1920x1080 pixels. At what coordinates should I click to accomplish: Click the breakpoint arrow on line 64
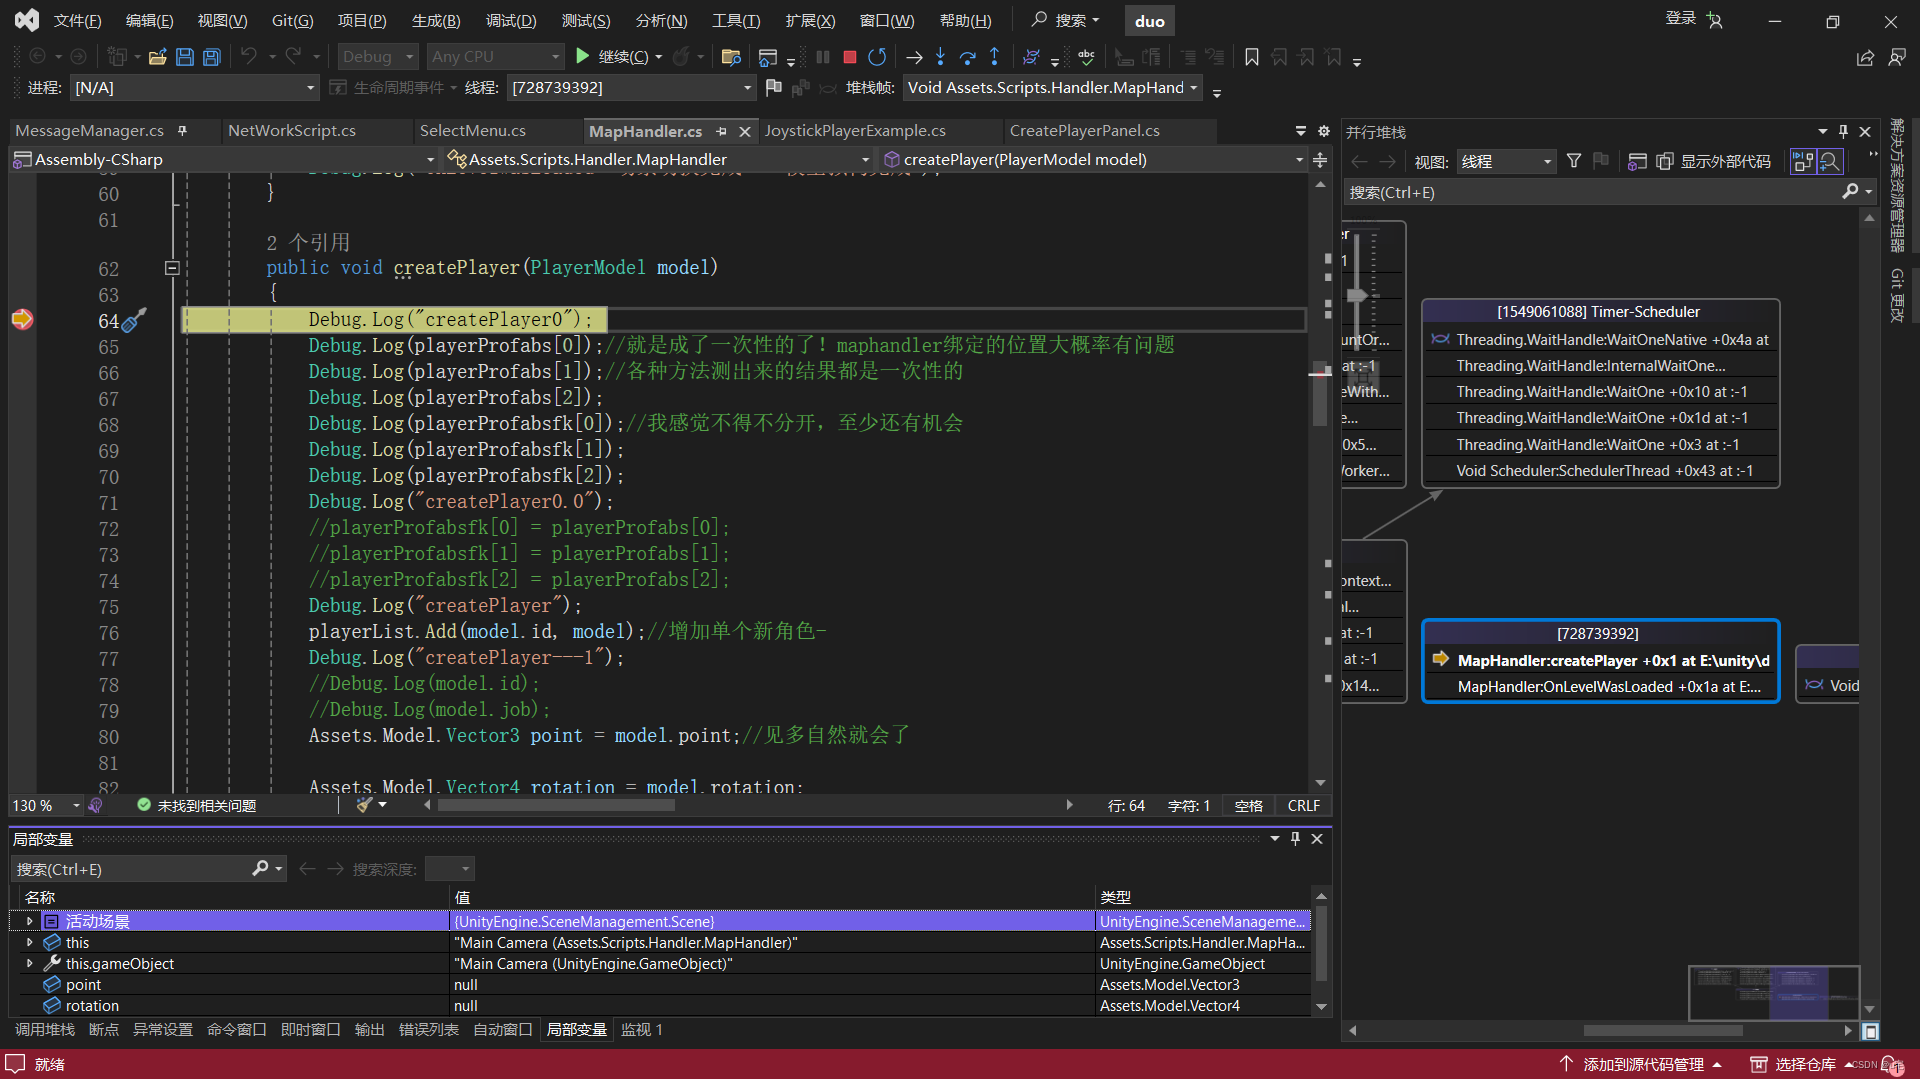[x=22, y=319]
